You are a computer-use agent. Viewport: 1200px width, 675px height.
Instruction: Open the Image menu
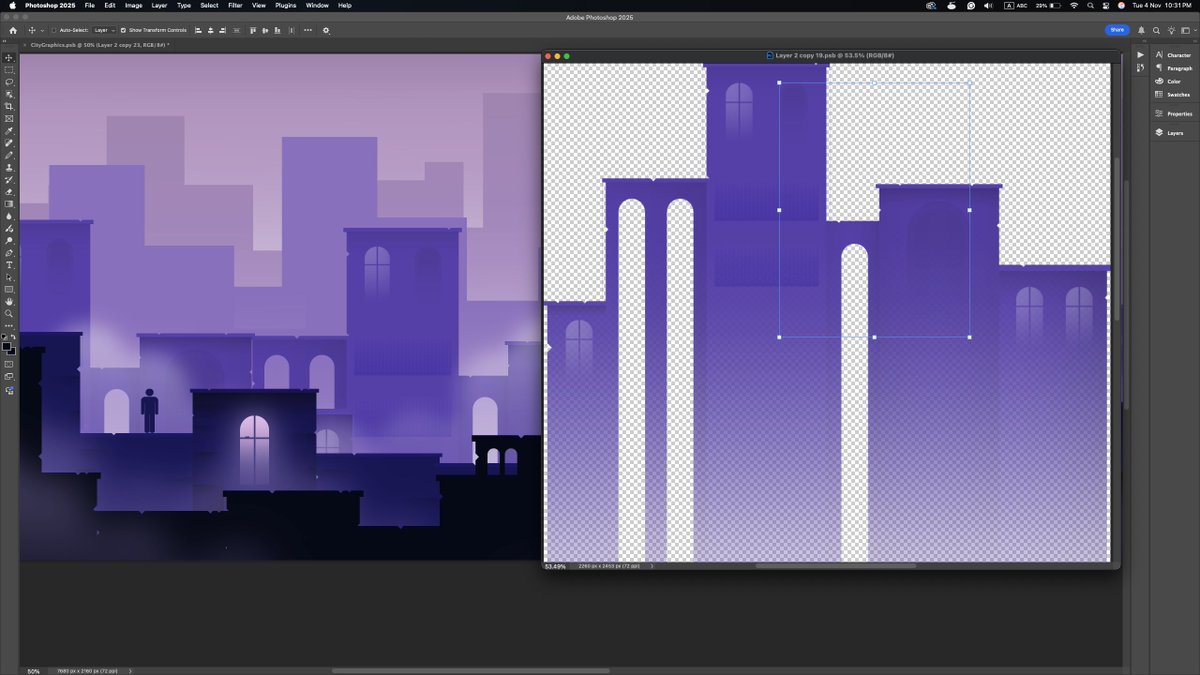[x=133, y=5]
